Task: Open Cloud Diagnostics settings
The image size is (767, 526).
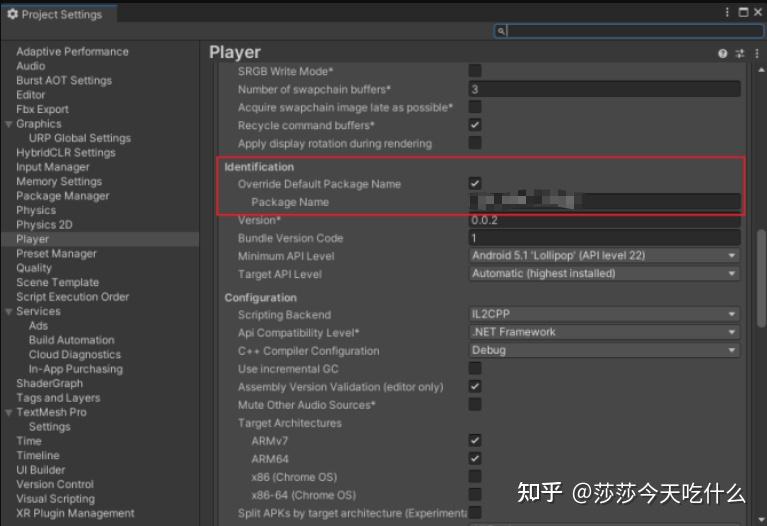Action: [x=75, y=355]
